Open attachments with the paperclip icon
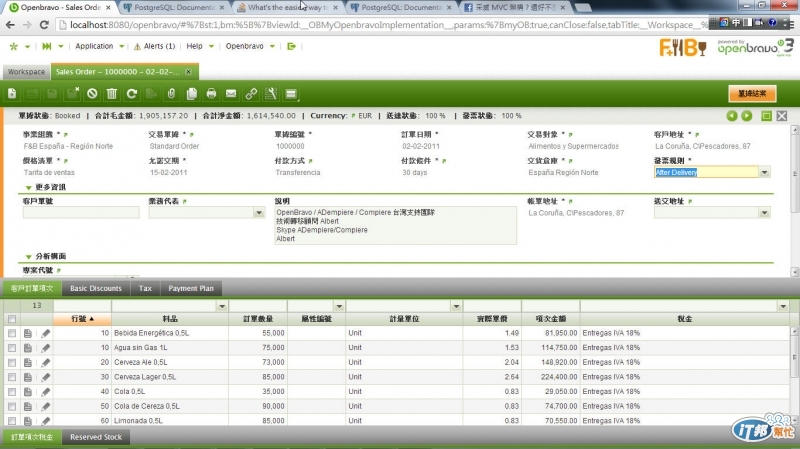Viewport: 800px width, 449px height. pyautogui.click(x=171, y=94)
